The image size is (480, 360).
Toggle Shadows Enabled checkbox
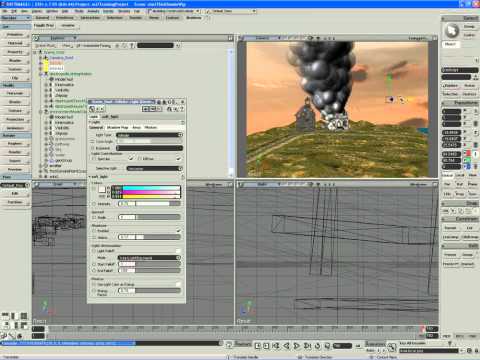(x=178, y=231)
